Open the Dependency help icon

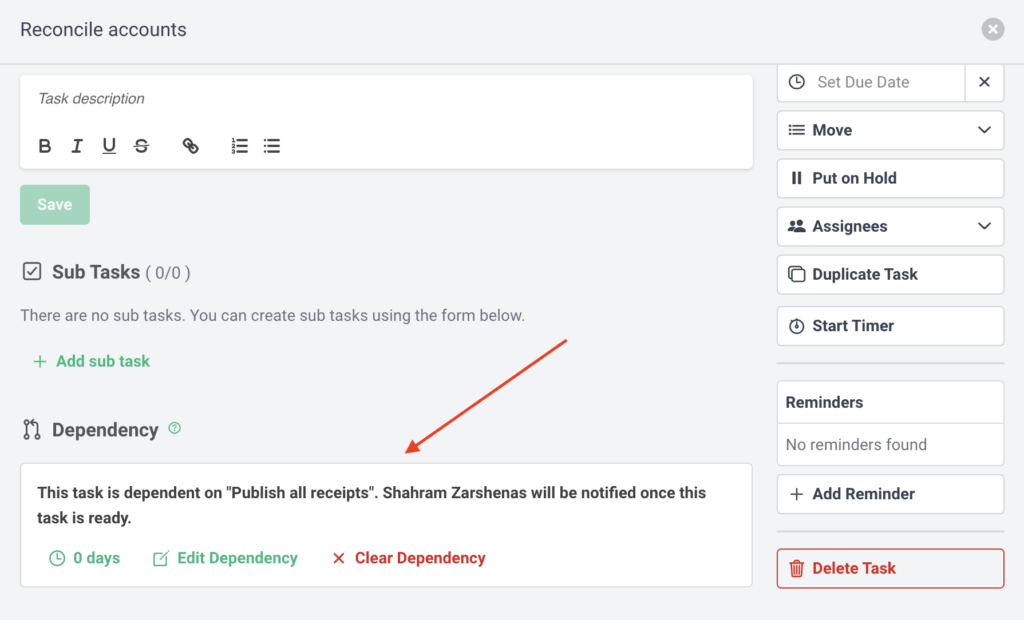175,428
